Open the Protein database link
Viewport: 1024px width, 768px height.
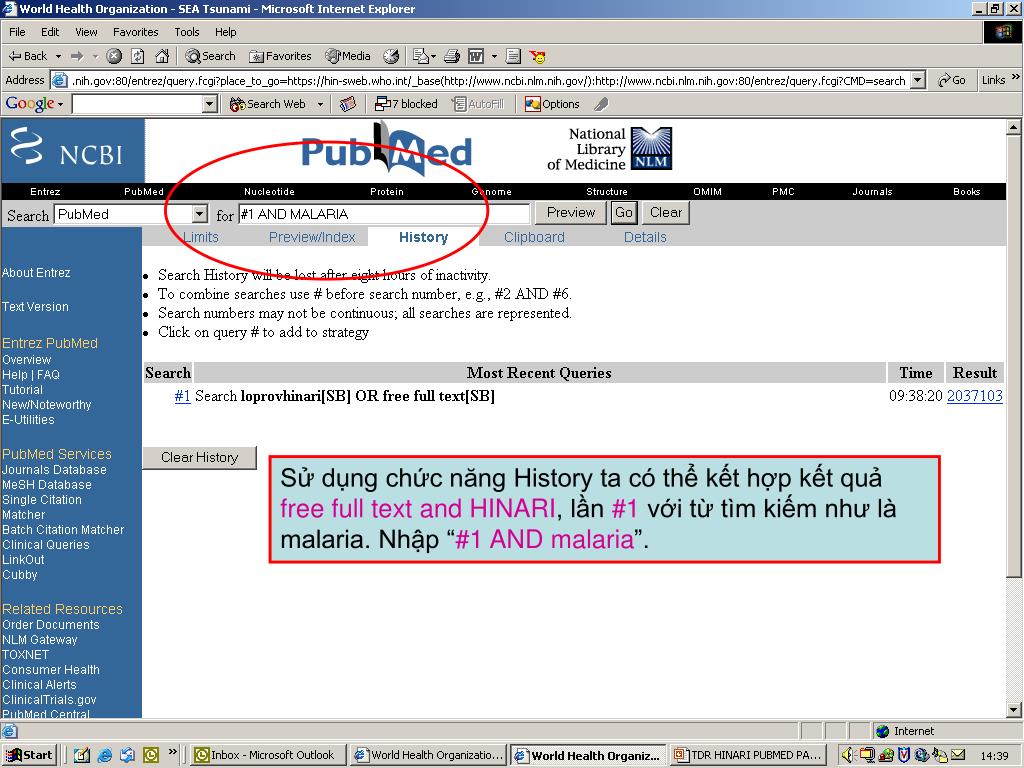[387, 191]
